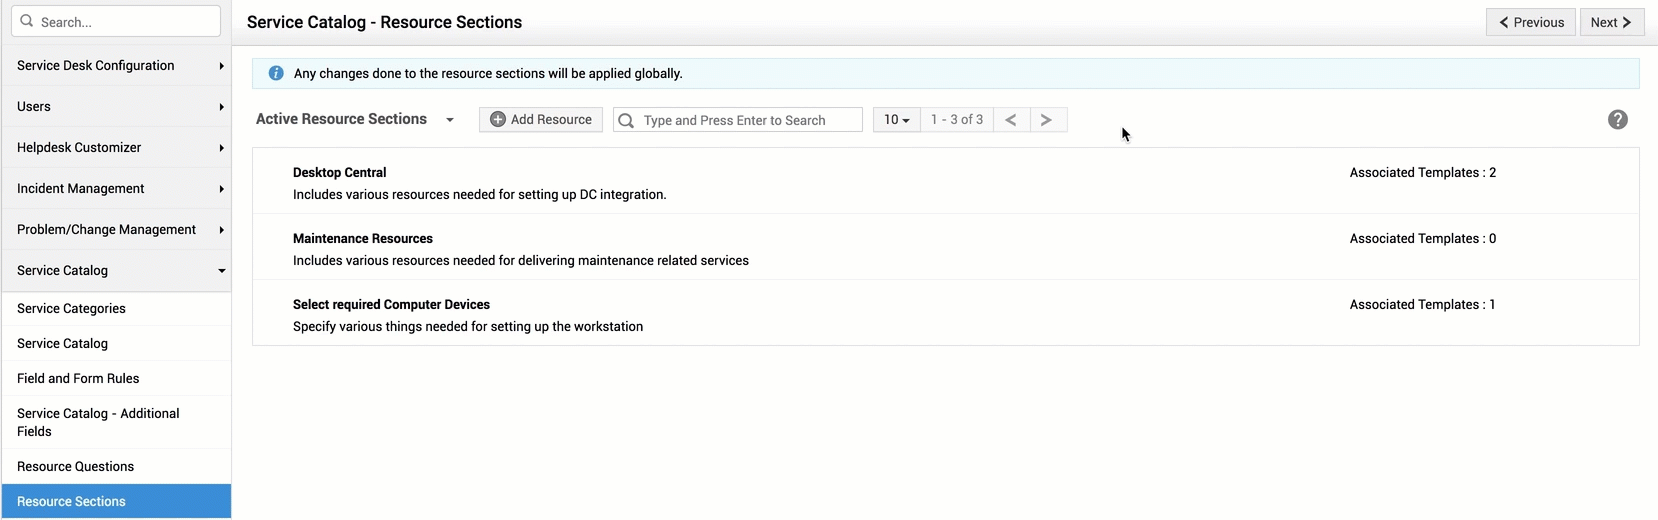Open the Maintenance Resources section
The image size is (1658, 520).
363,238
